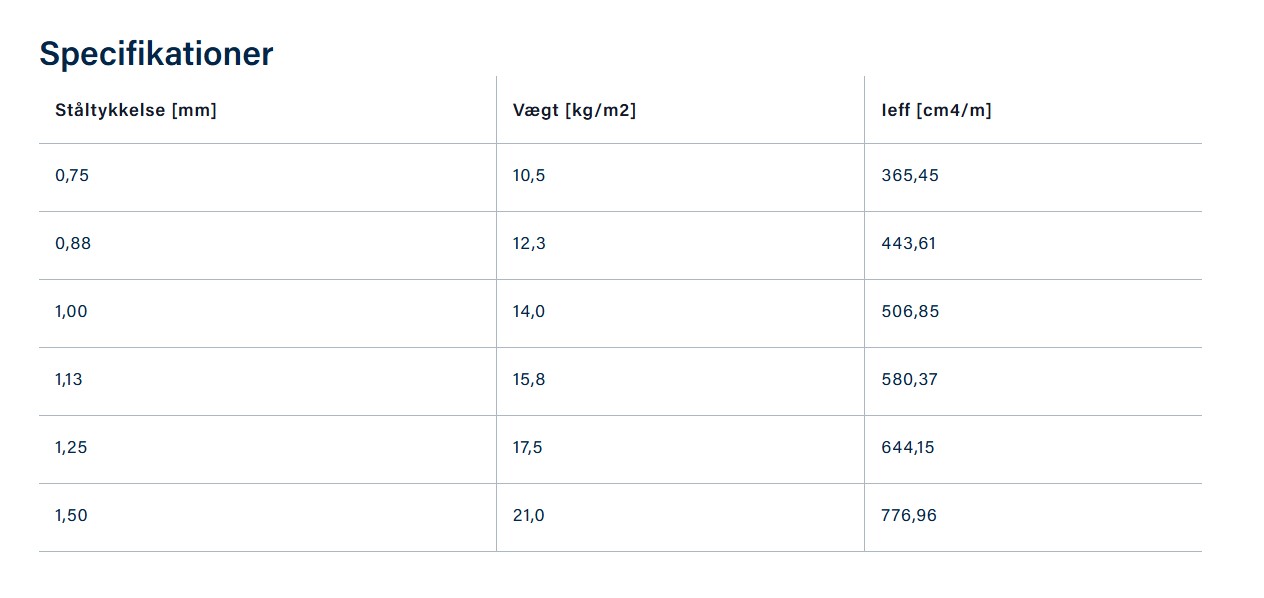
Task: Select the 0,75 steel thickness cell
Action: click(72, 176)
